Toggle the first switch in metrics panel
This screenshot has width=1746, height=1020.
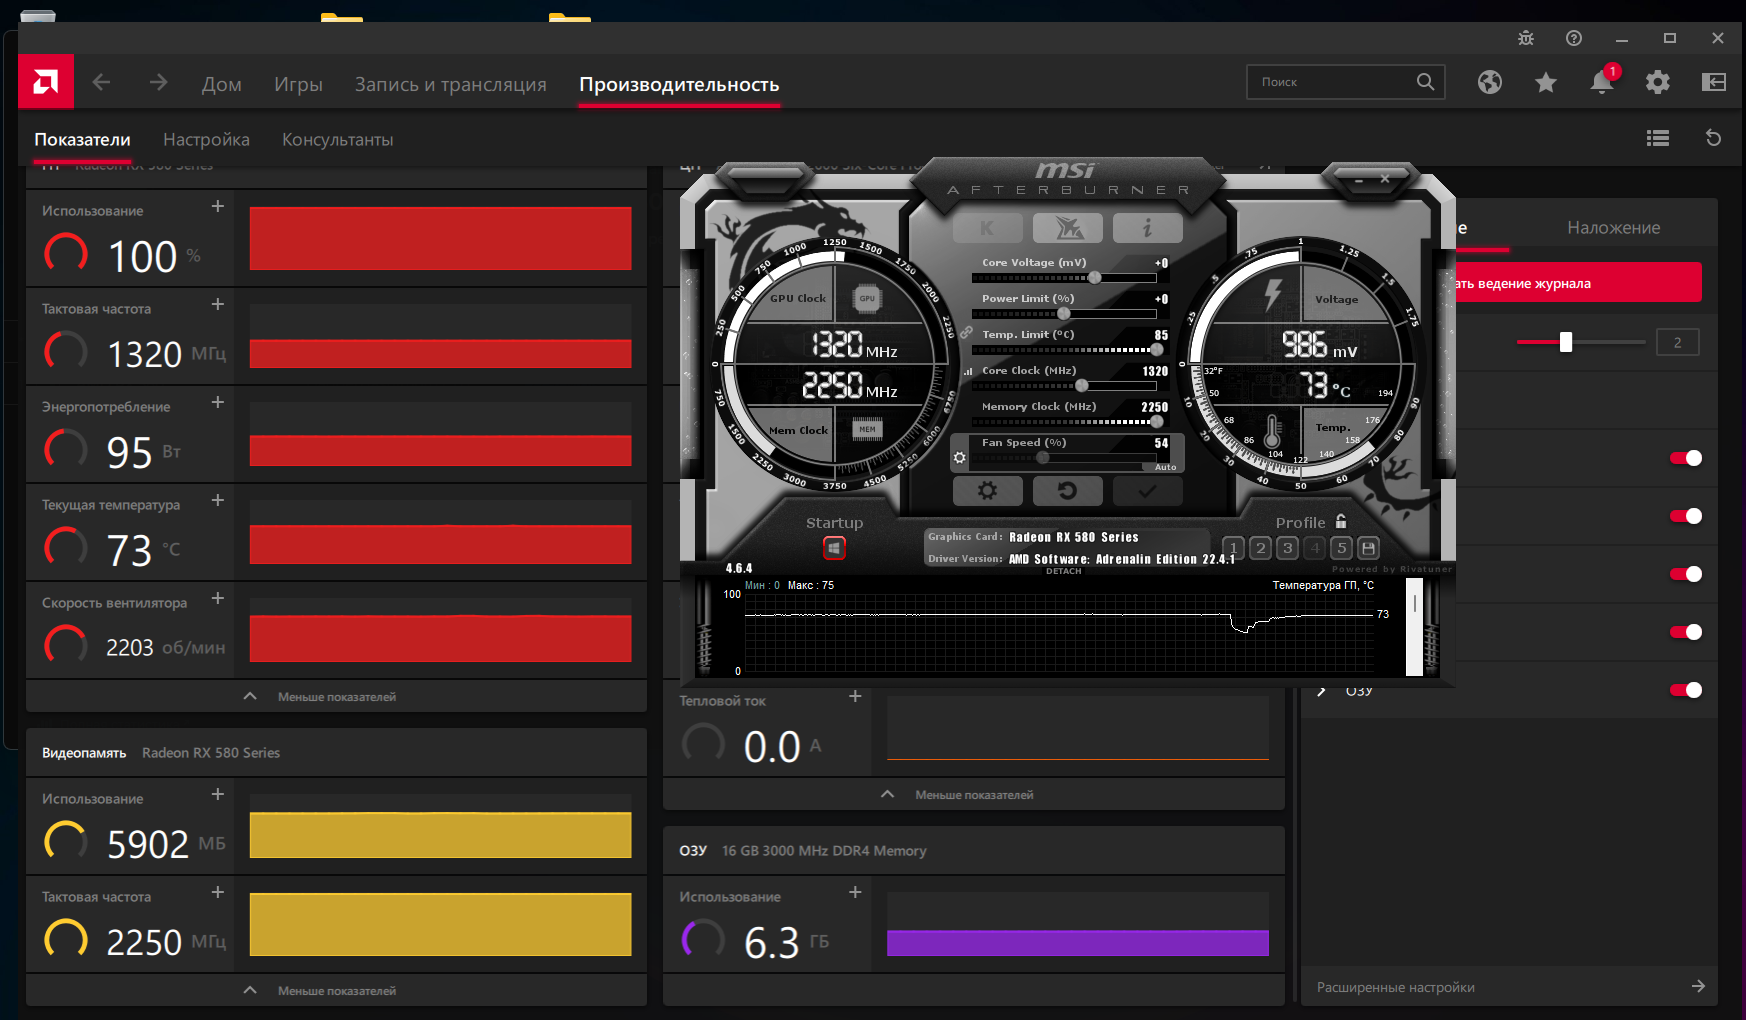1686,458
